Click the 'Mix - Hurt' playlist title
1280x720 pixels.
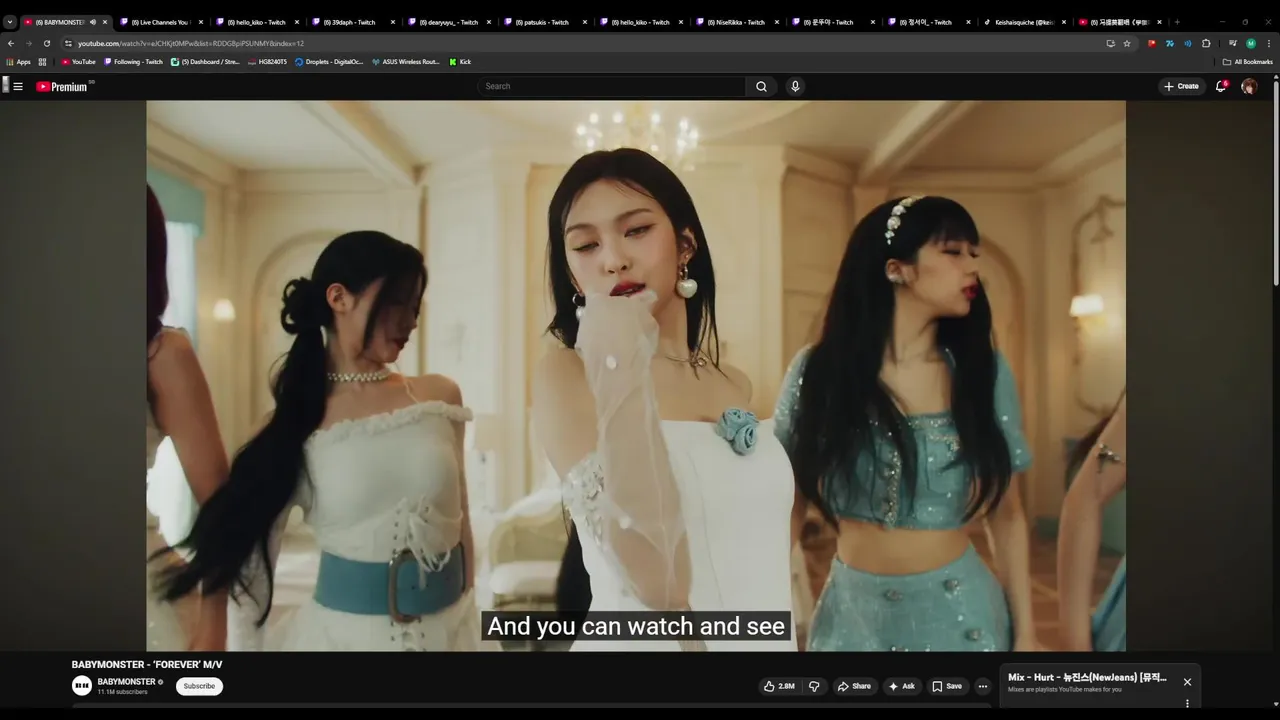click(x=1087, y=677)
